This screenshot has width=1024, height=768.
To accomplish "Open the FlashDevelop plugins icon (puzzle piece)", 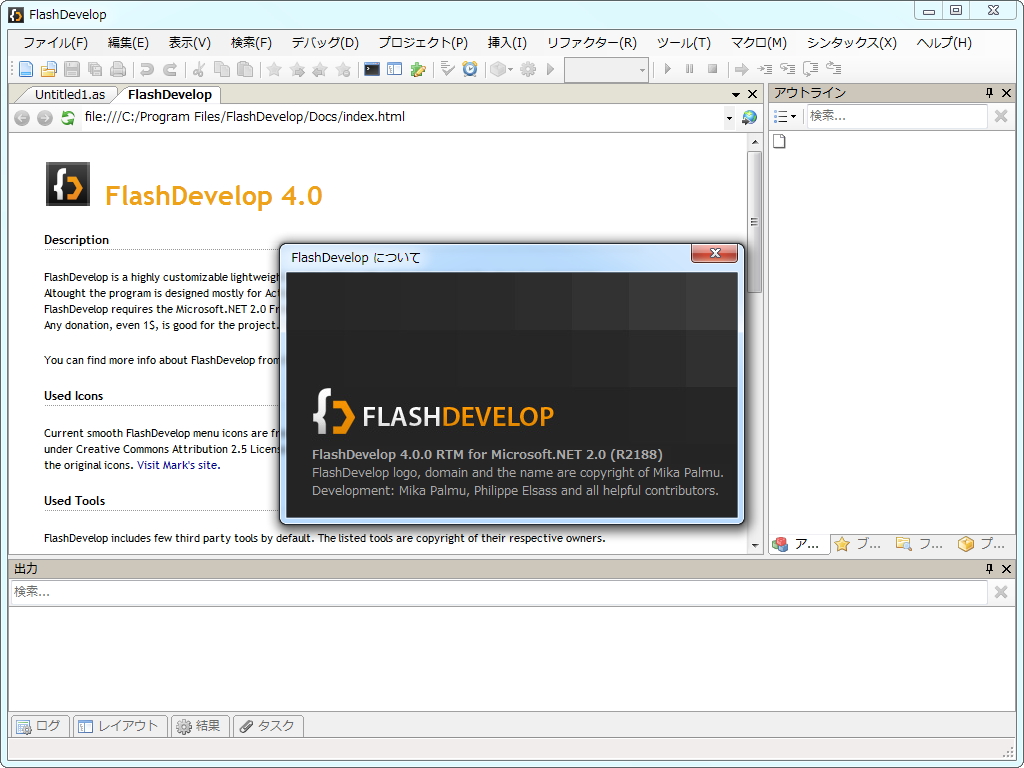I will (x=417, y=69).
